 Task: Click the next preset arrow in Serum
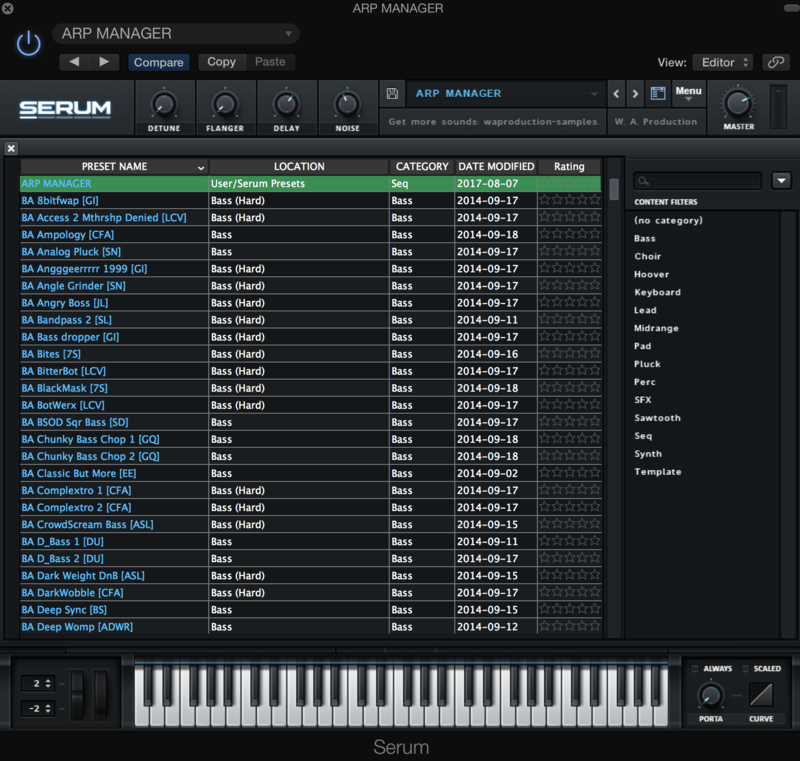tap(636, 94)
